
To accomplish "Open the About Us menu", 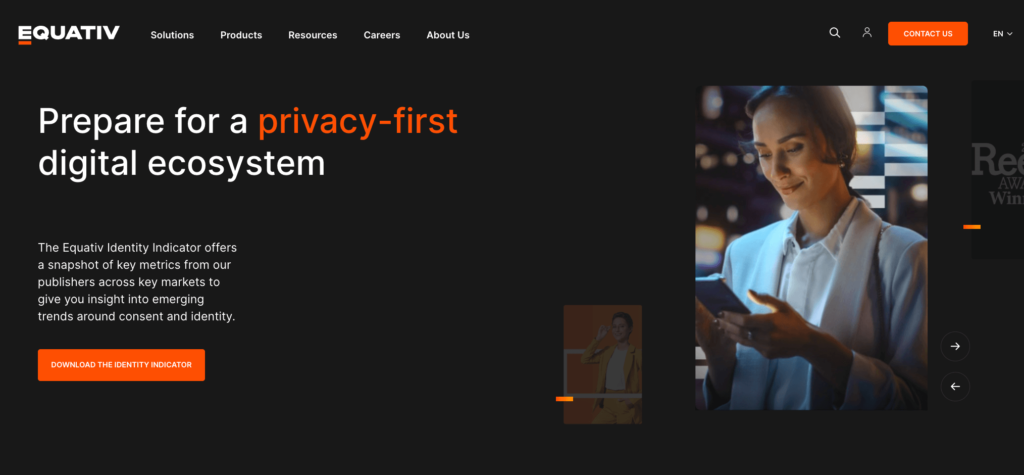I will [x=448, y=35].
